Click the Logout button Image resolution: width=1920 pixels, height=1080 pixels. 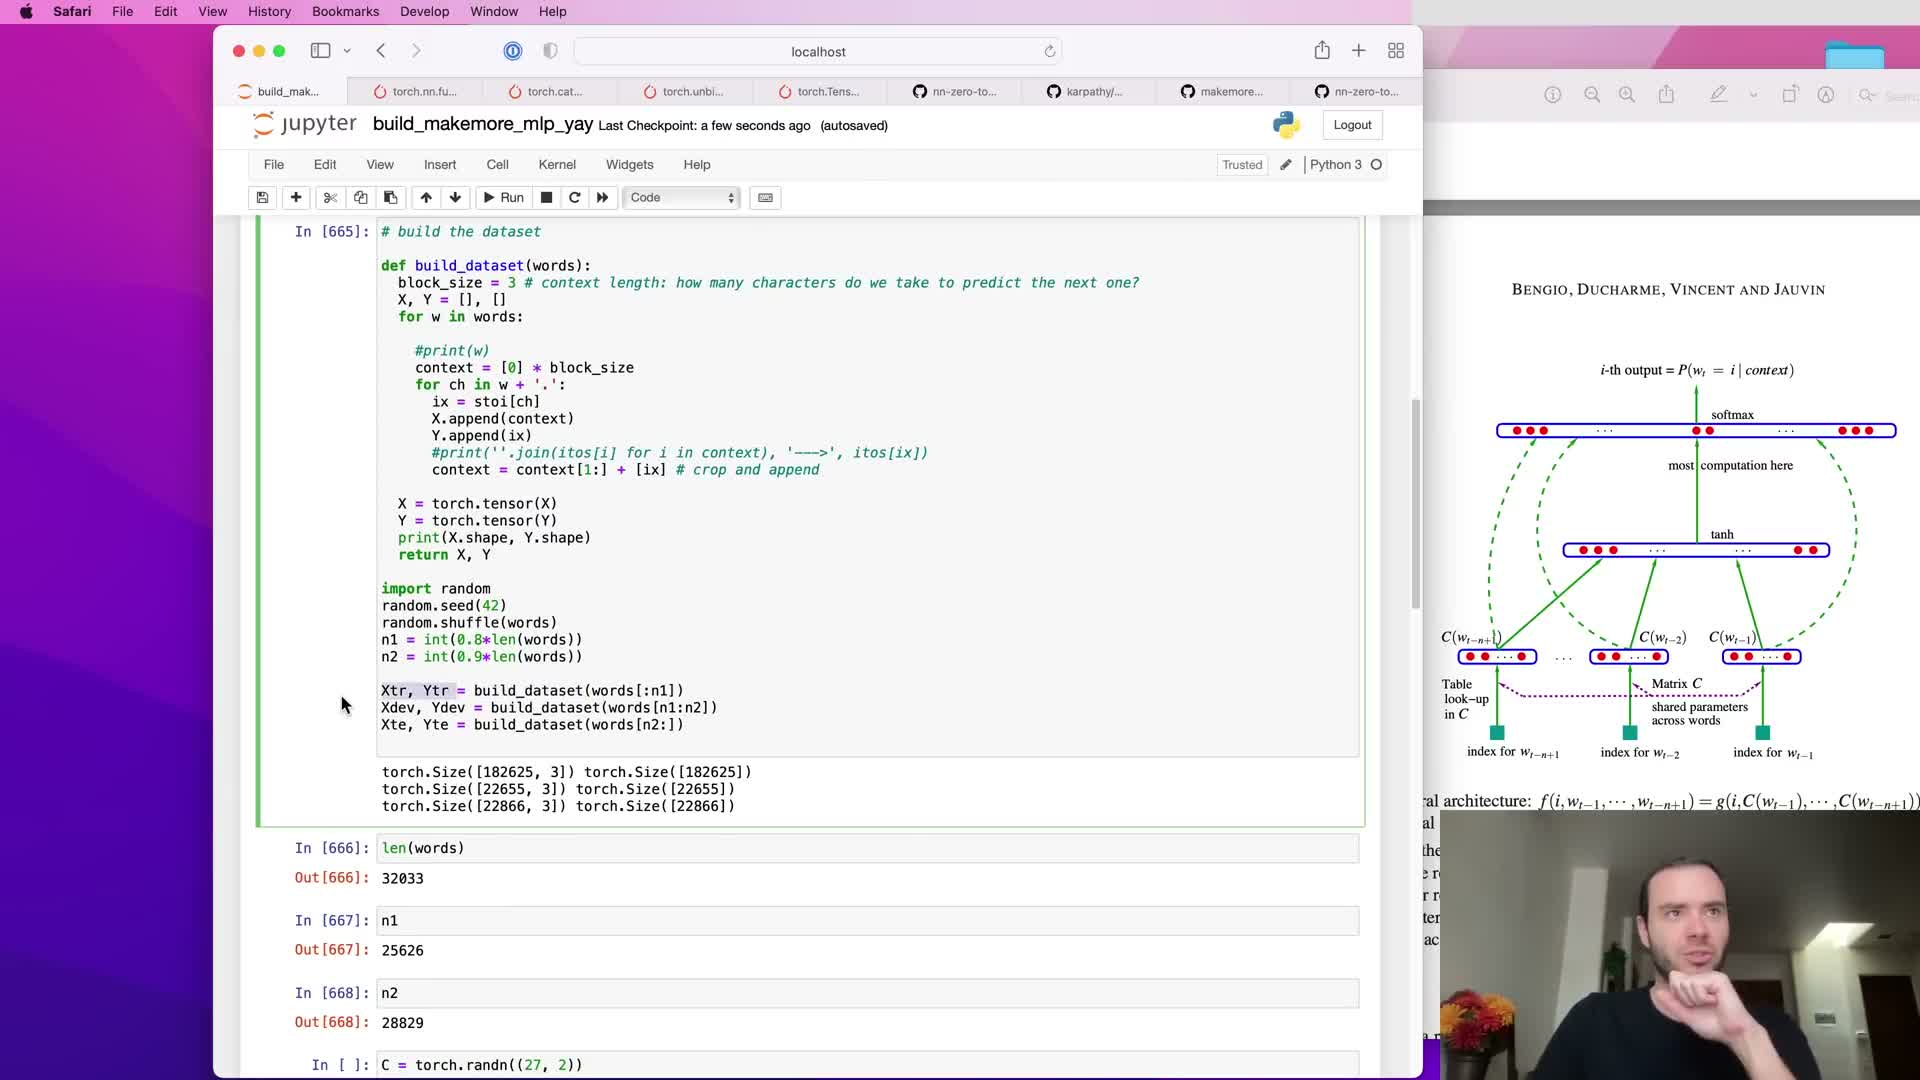pos(1352,125)
